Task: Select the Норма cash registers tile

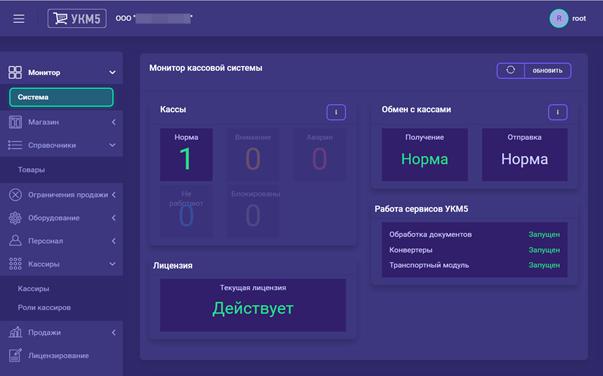Action: 186,155
